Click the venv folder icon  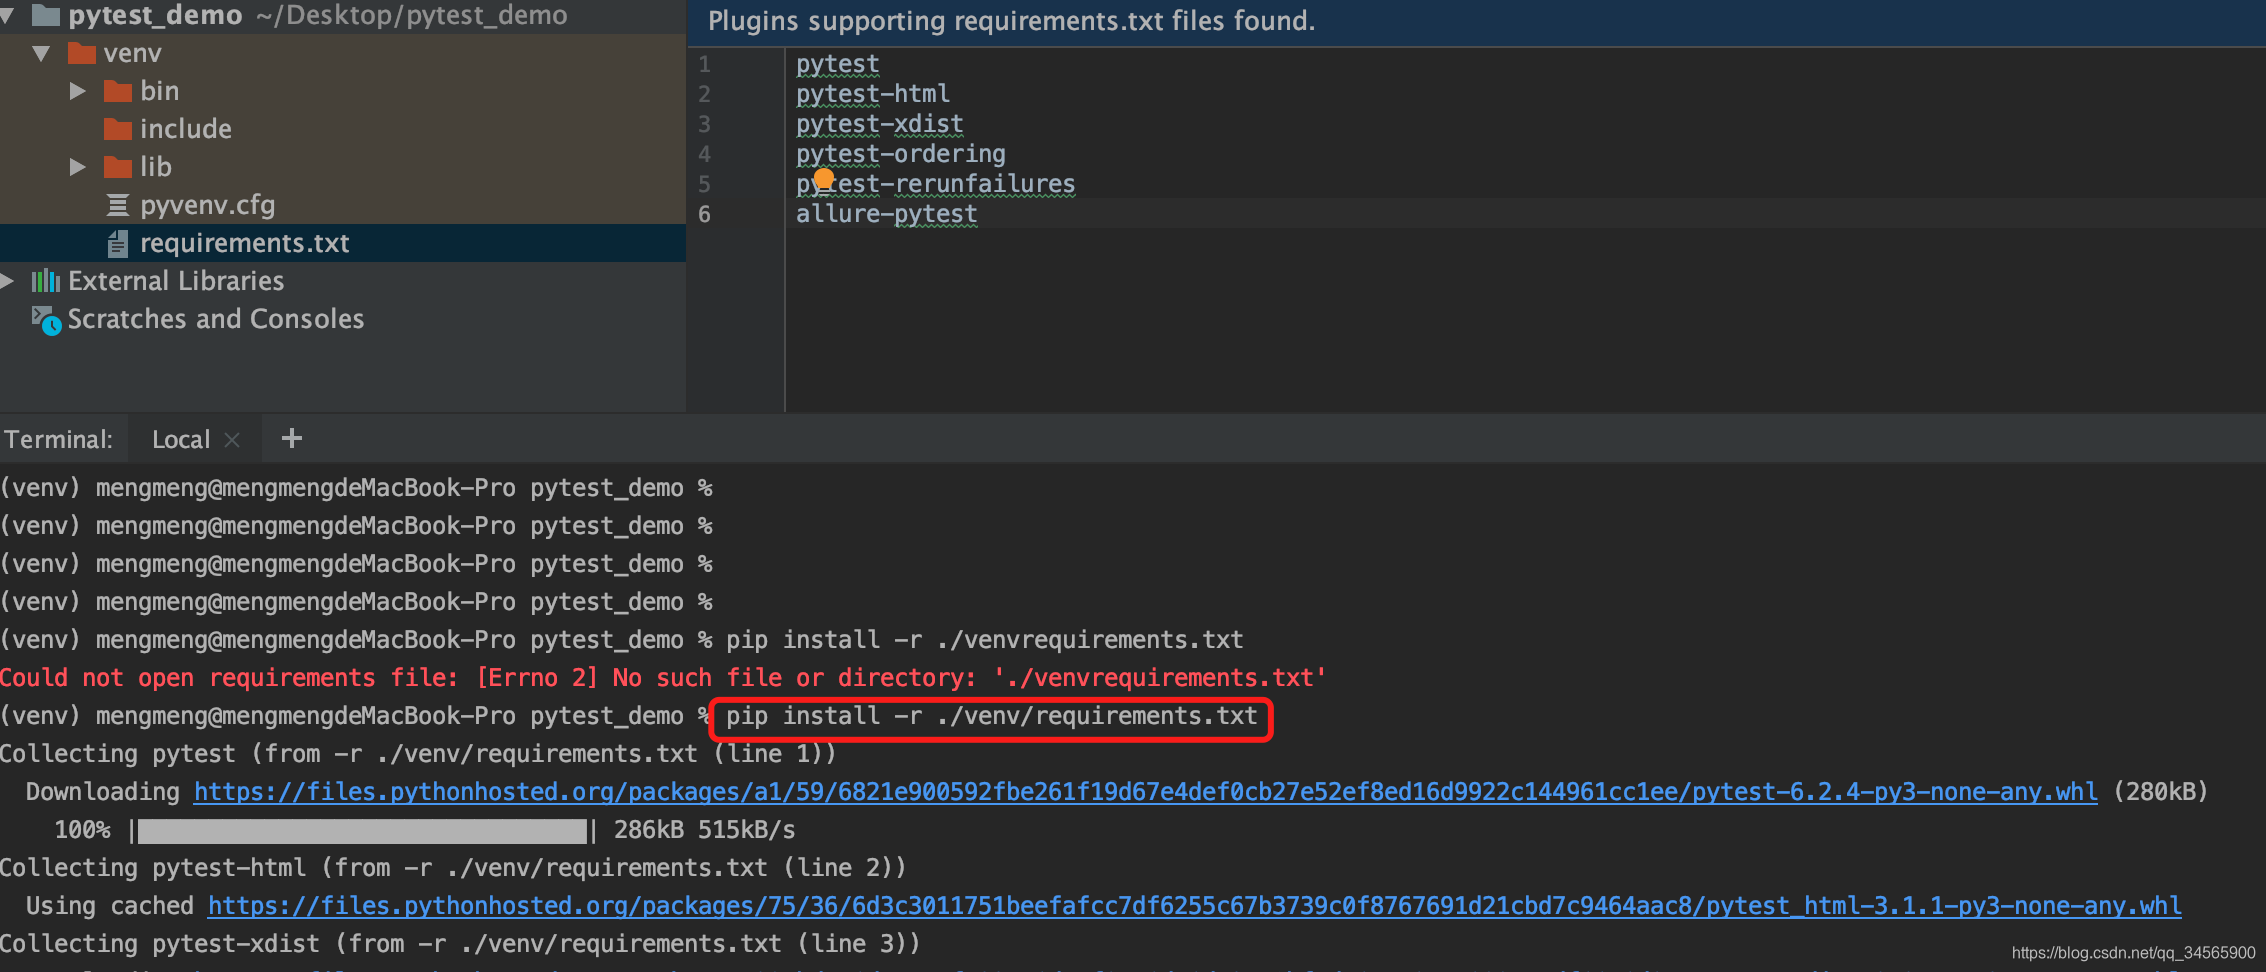[82, 53]
